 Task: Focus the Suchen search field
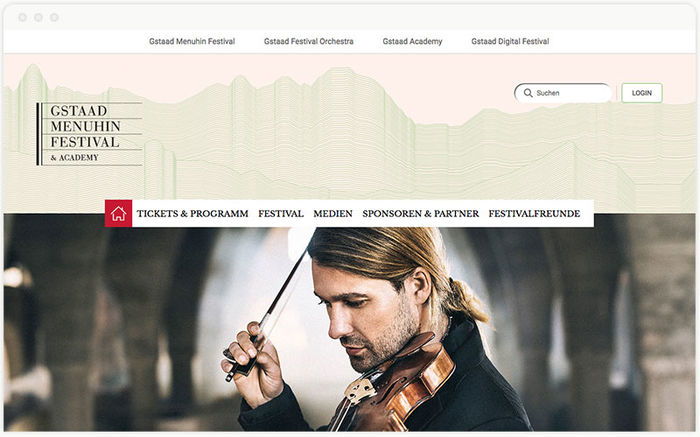pos(572,93)
